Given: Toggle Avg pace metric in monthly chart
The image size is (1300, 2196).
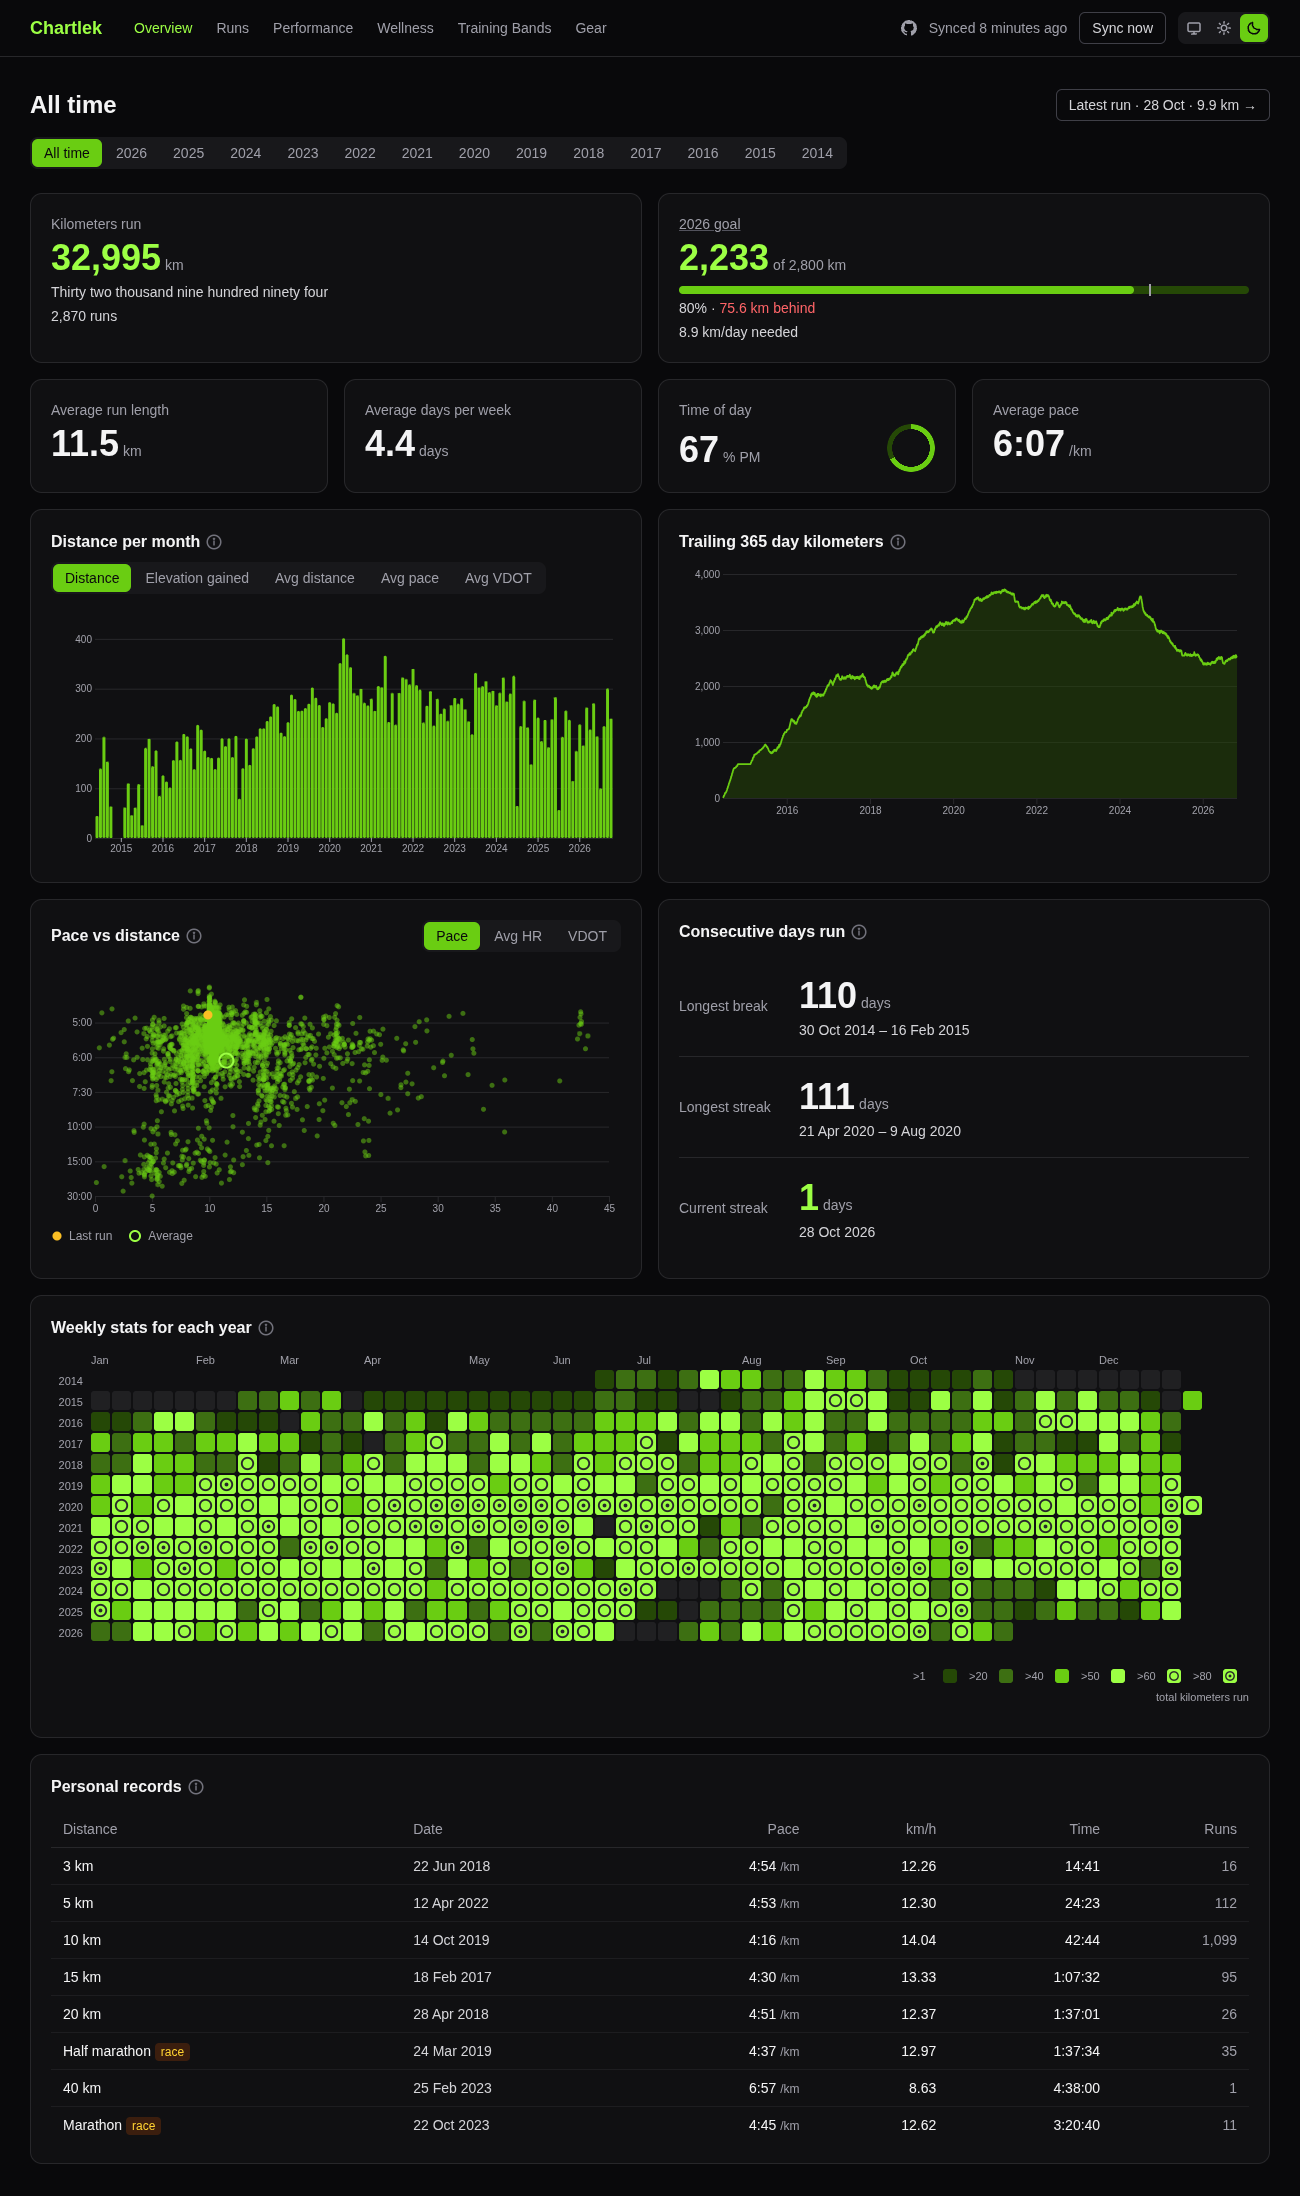Looking at the screenshot, I should (410, 578).
